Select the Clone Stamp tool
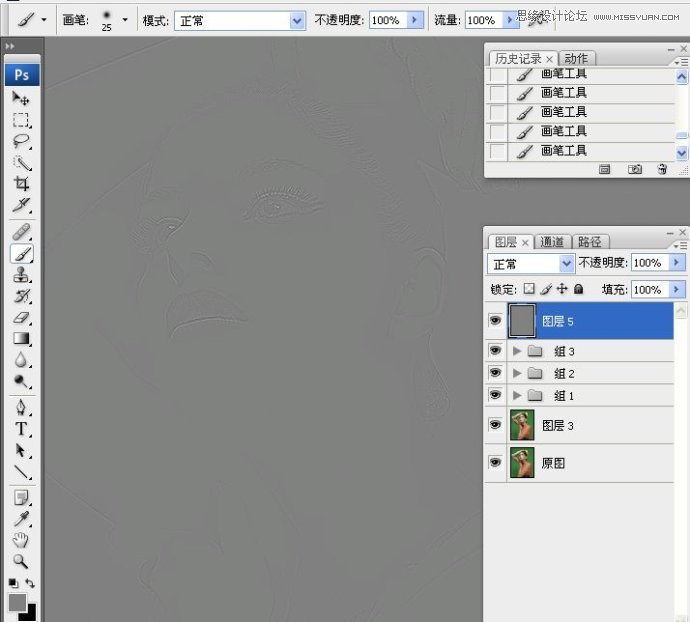This screenshot has width=690, height=622. (21, 275)
